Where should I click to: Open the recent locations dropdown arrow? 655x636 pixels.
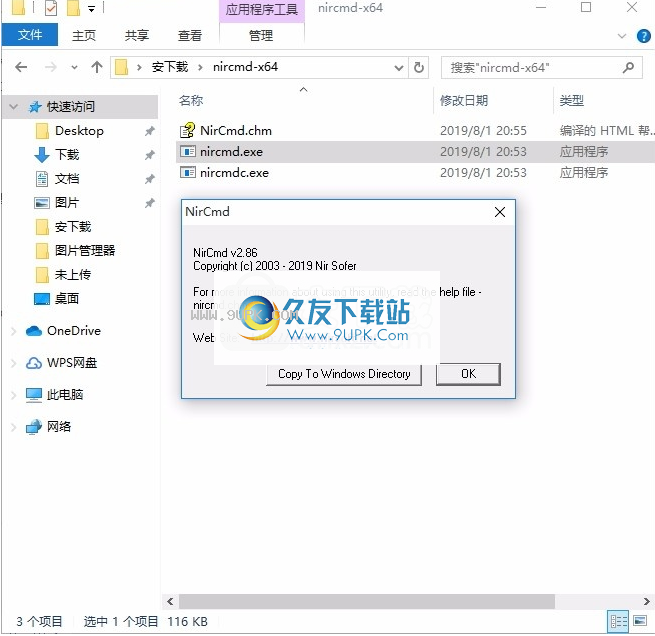74,67
